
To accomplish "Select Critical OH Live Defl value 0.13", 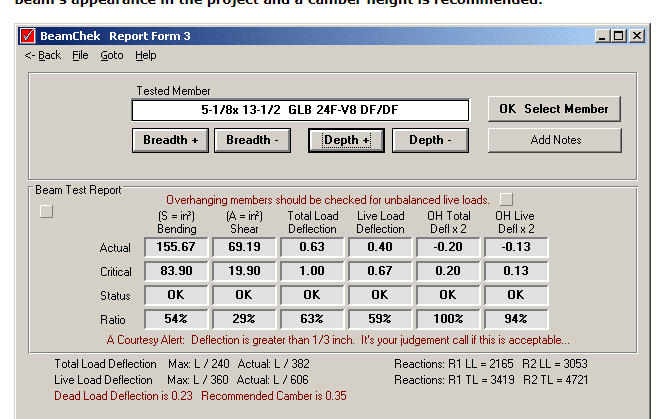I will pyautogui.click(x=516, y=271).
